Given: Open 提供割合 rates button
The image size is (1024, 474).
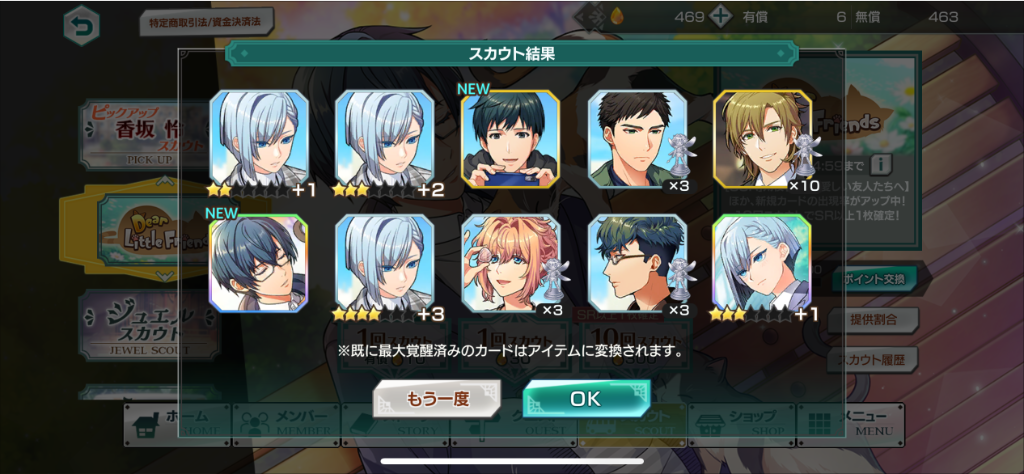Looking at the screenshot, I should point(874,320).
